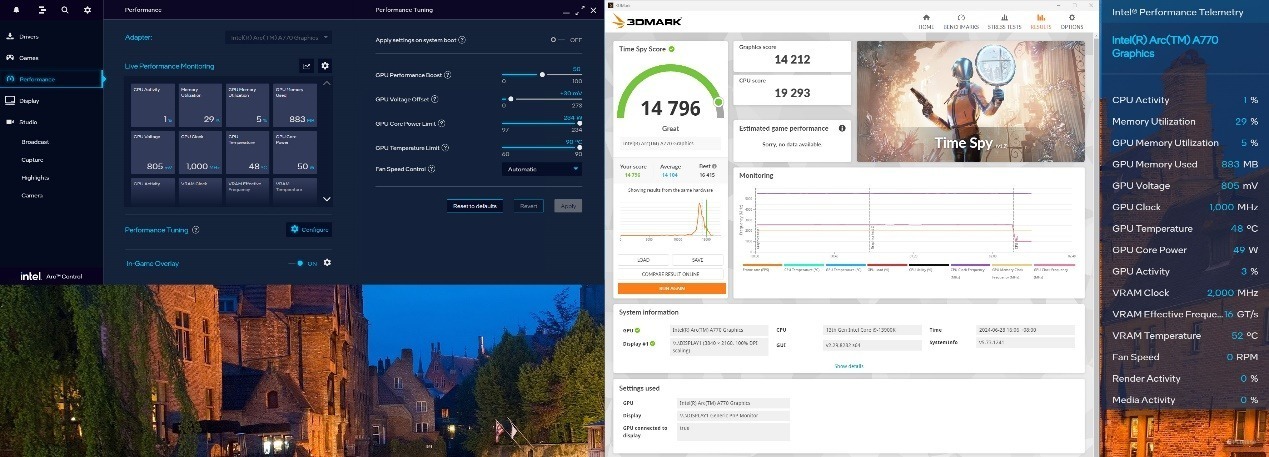Select Broadcast under Studio
This screenshot has width=1269, height=457.
click(35, 142)
